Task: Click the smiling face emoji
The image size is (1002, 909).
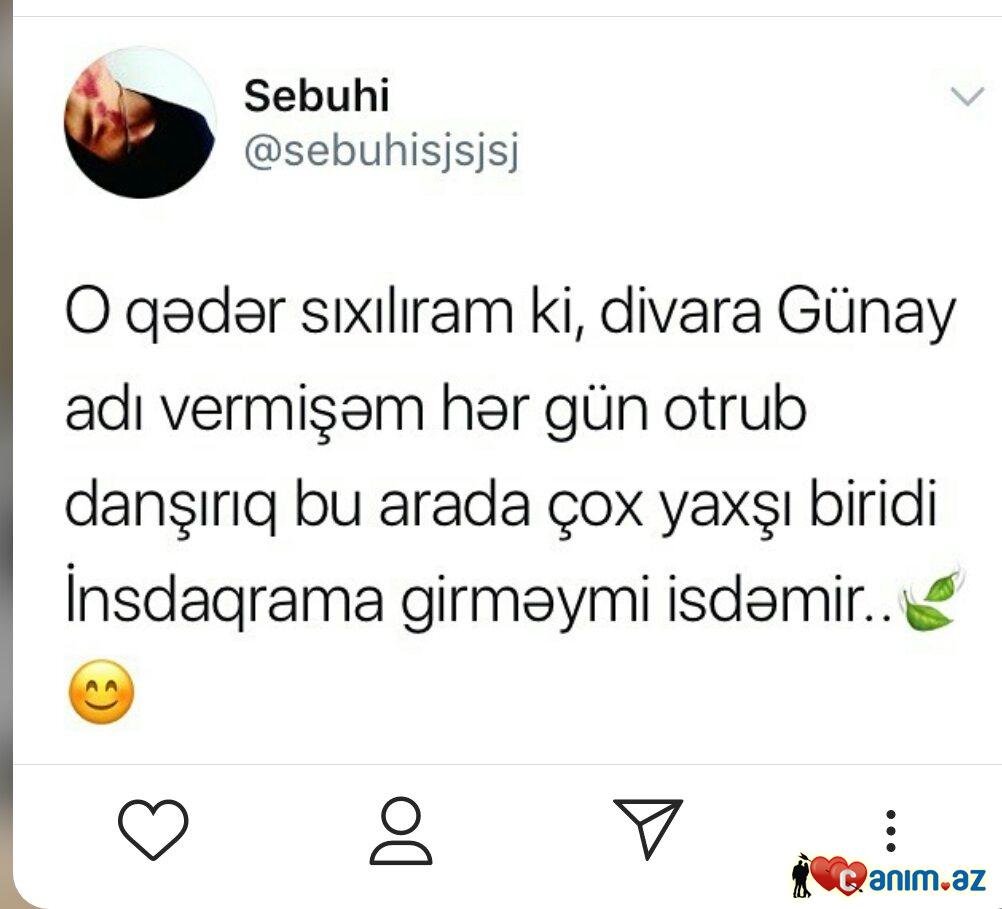Action: 101,692
